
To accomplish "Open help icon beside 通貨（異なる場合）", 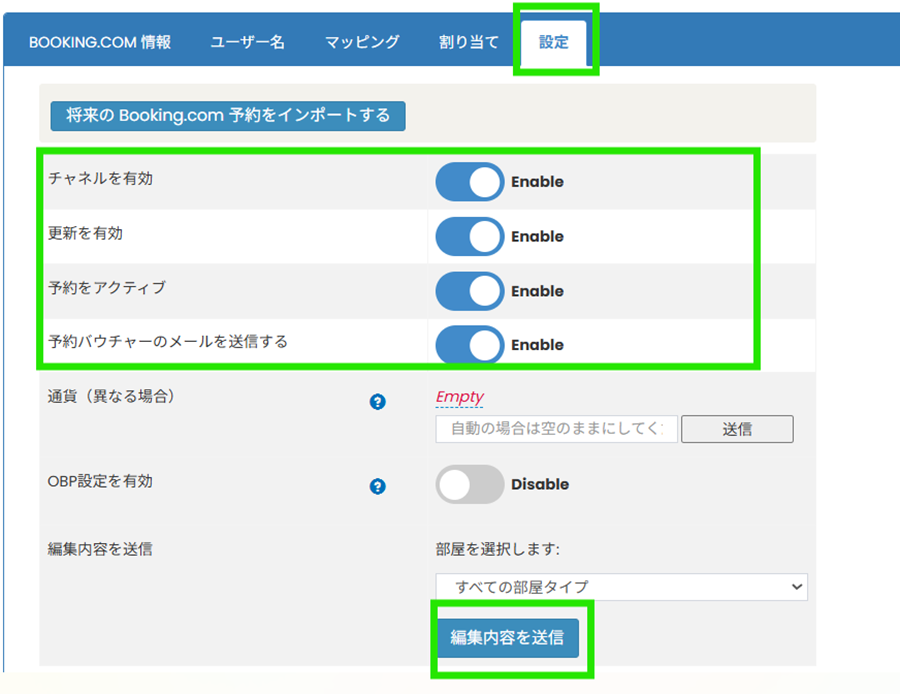I will [x=377, y=401].
